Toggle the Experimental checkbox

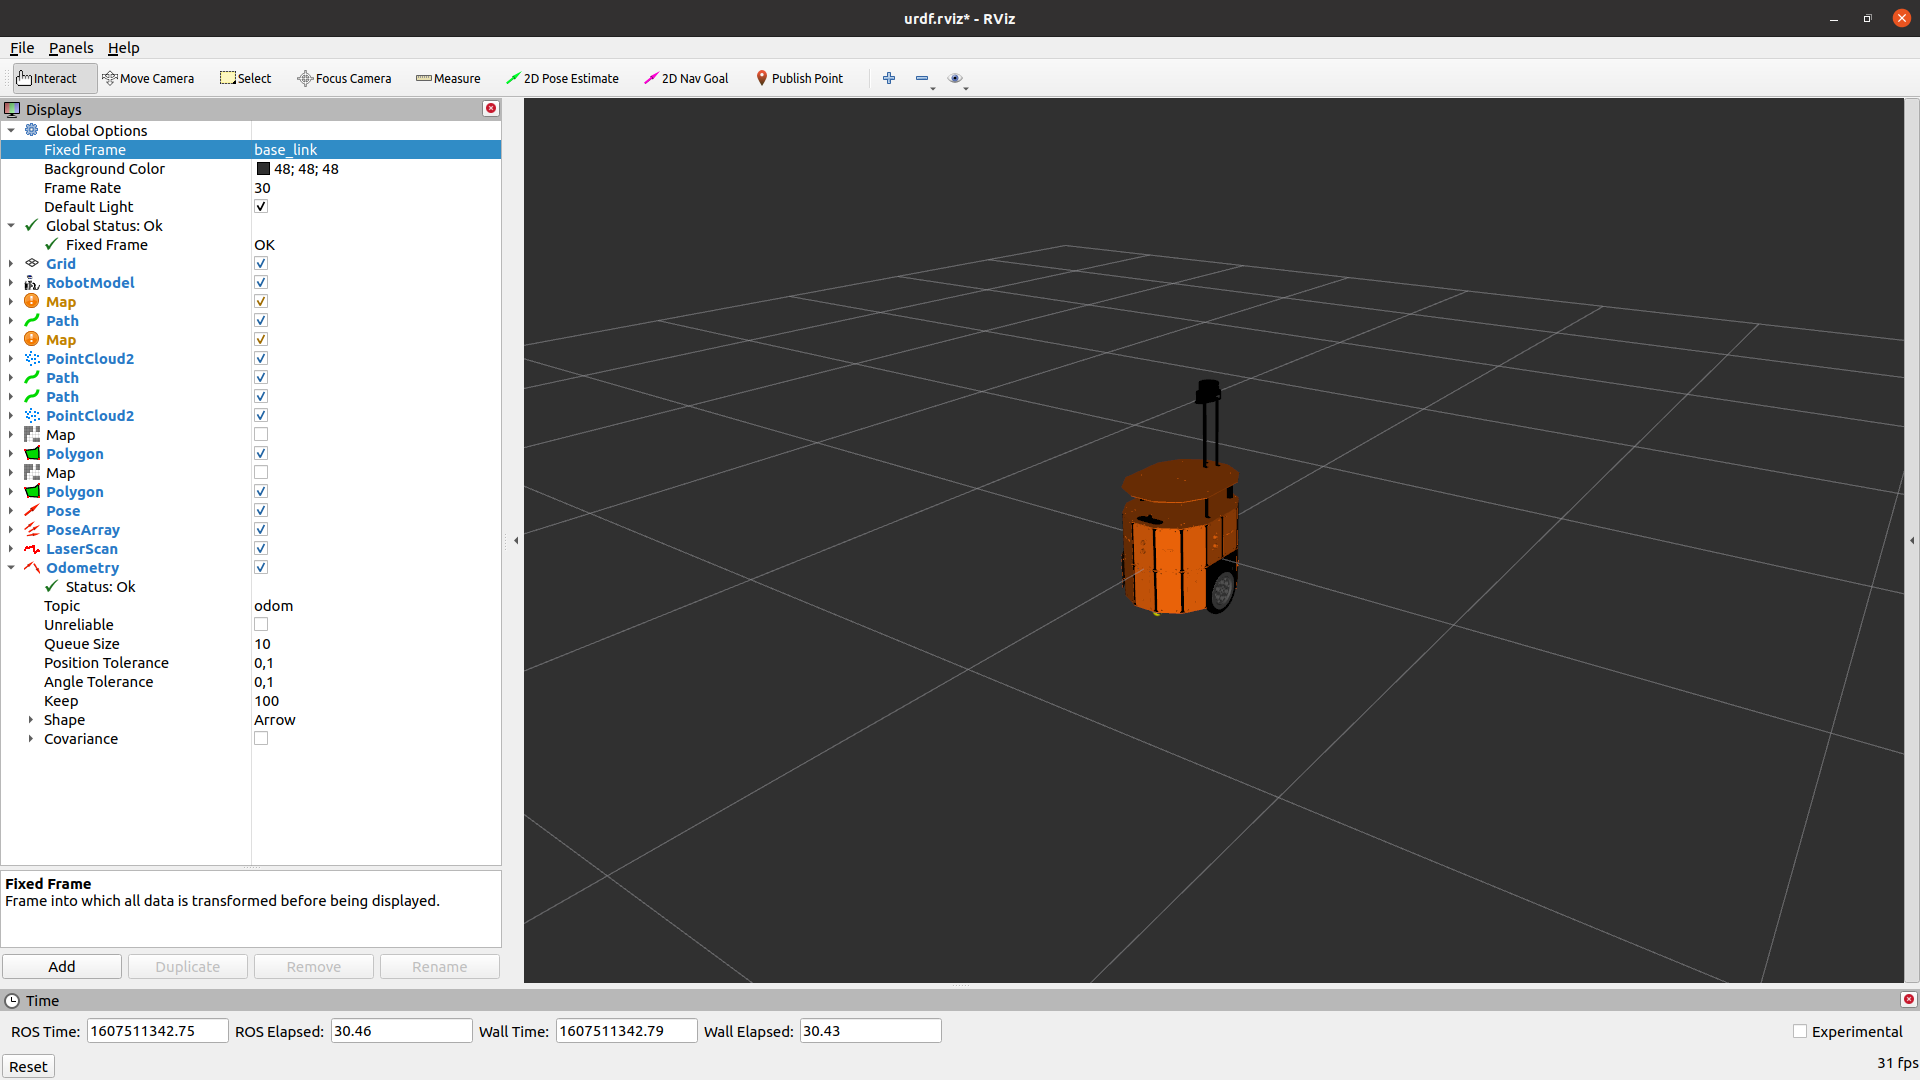pos(1800,1031)
